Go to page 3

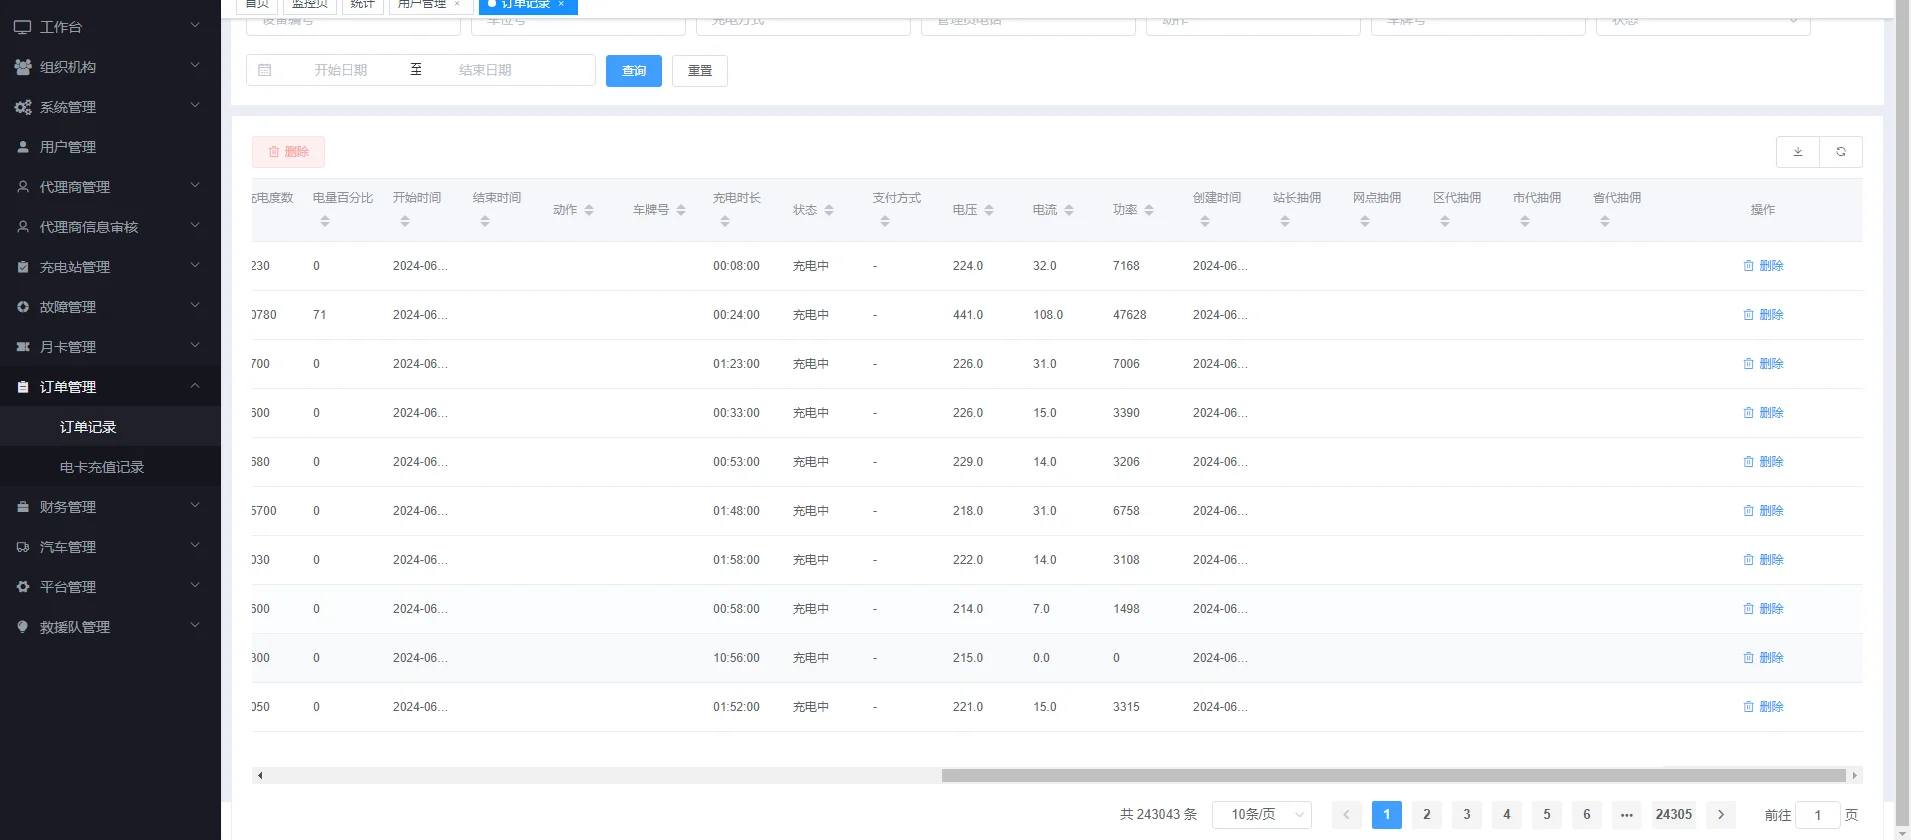click(1467, 815)
